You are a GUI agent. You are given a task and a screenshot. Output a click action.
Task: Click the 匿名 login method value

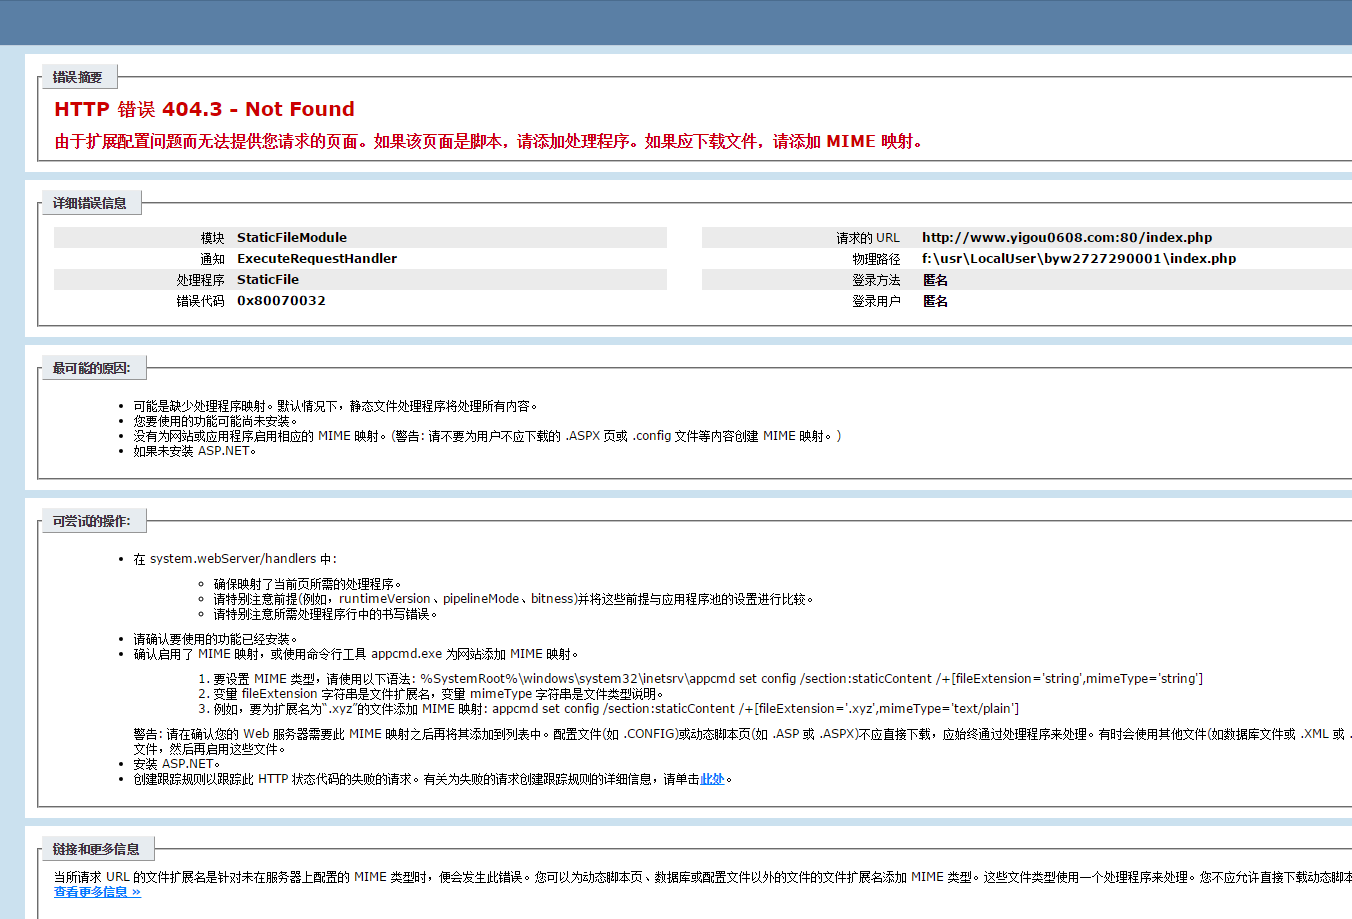934,279
